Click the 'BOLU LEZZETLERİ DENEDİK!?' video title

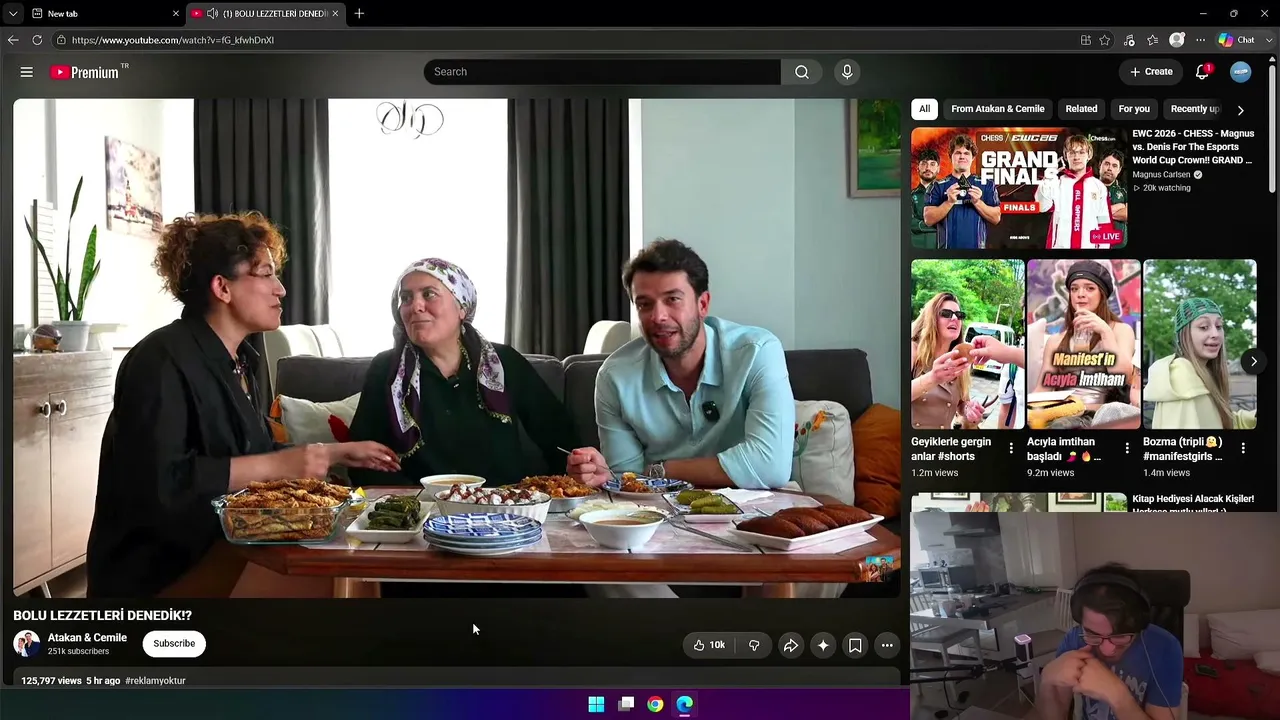point(102,616)
